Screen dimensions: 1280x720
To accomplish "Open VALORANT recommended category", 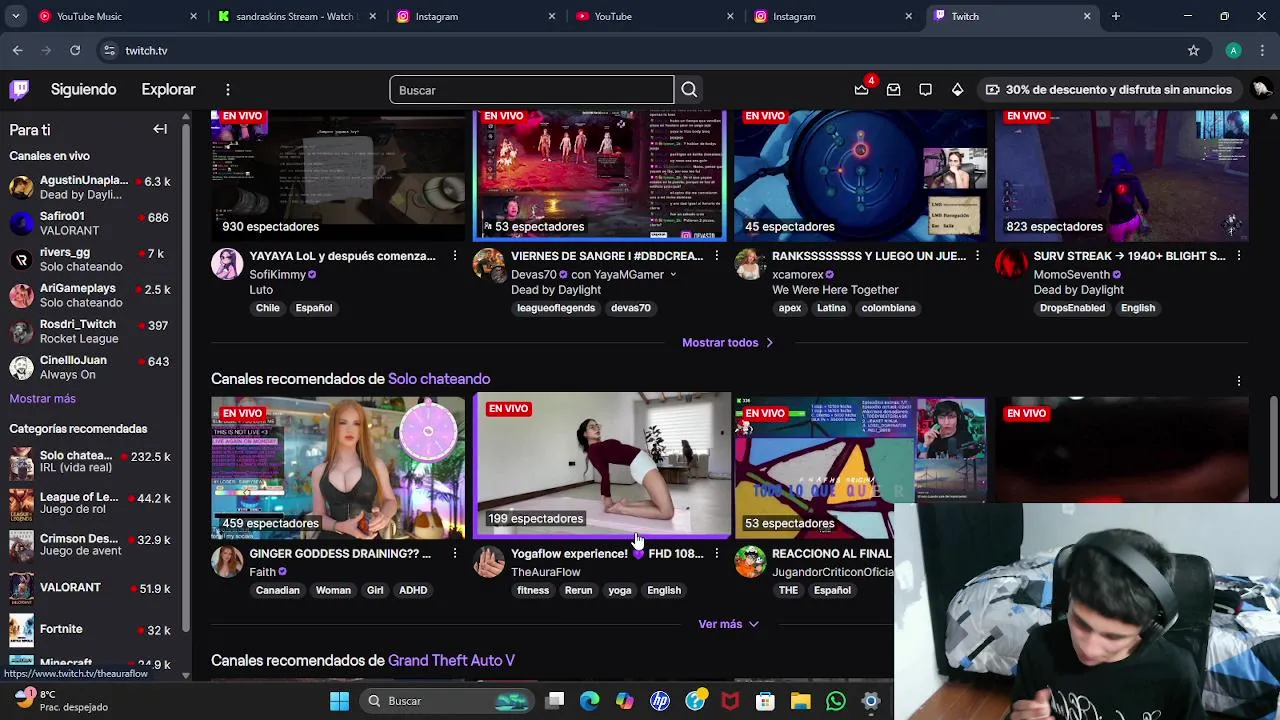I will 91,588.
